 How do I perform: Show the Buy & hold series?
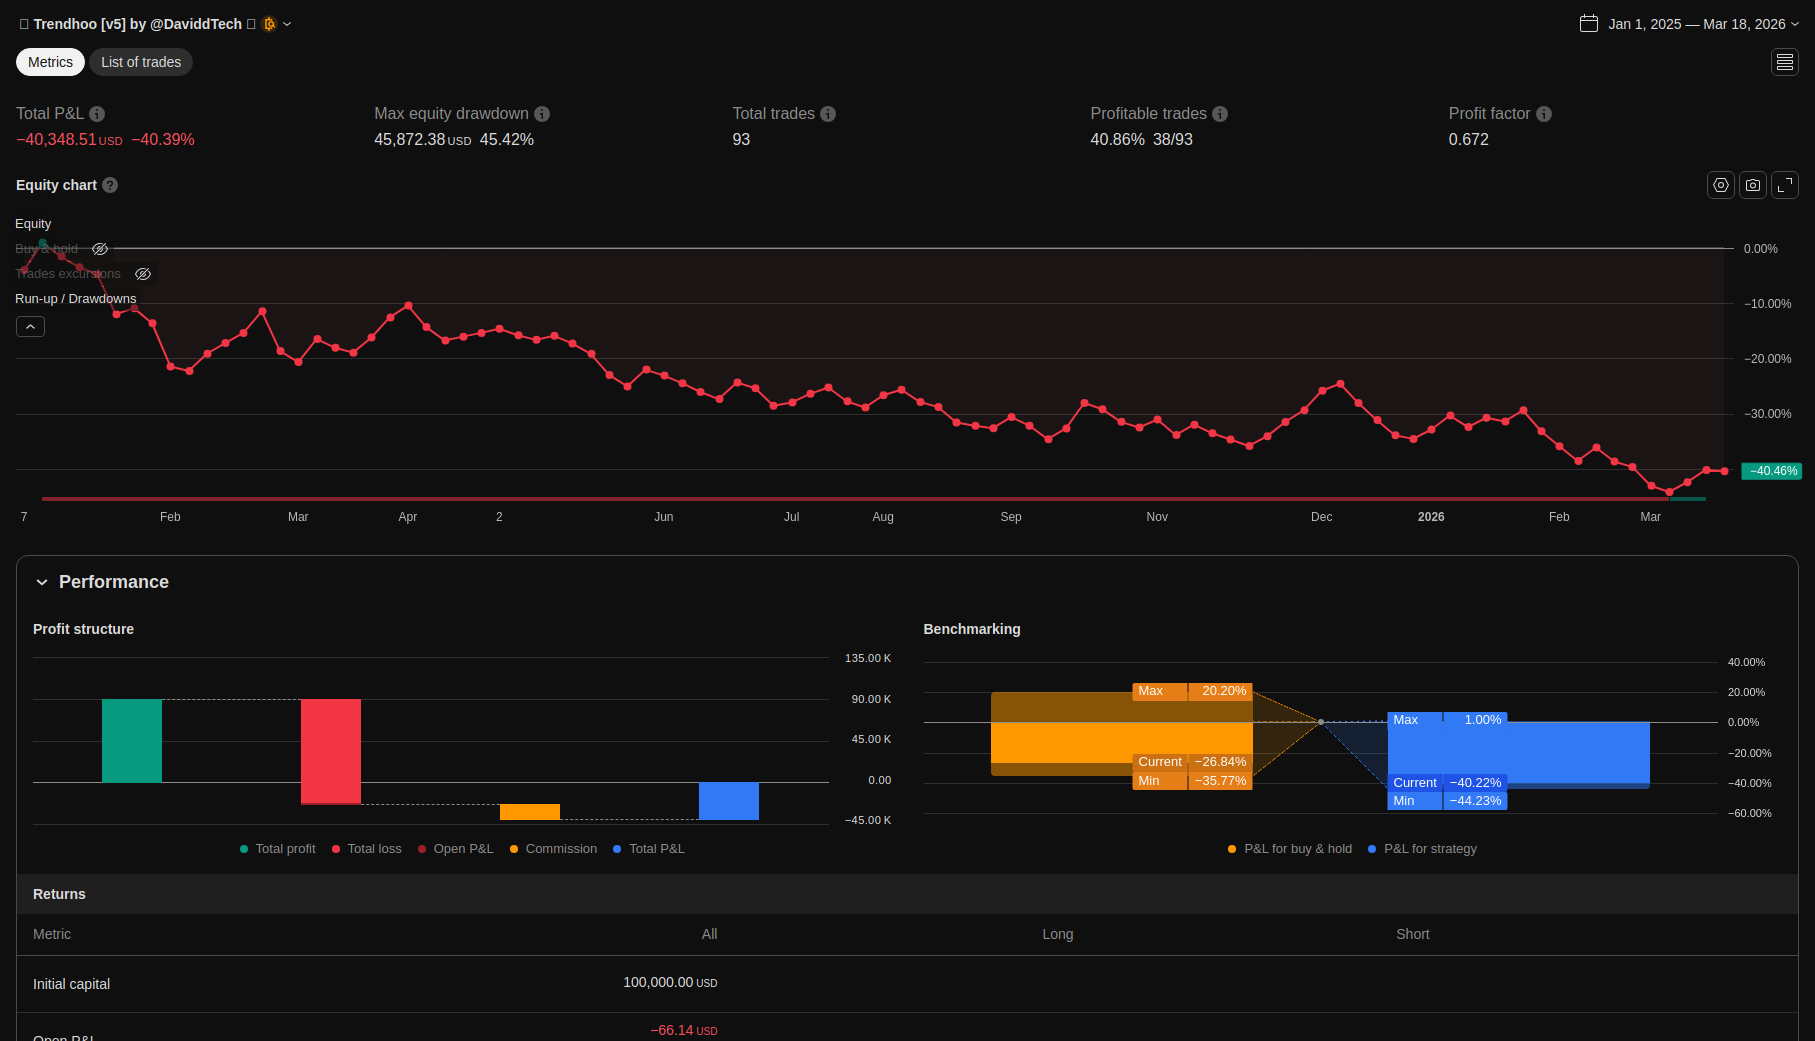point(100,249)
